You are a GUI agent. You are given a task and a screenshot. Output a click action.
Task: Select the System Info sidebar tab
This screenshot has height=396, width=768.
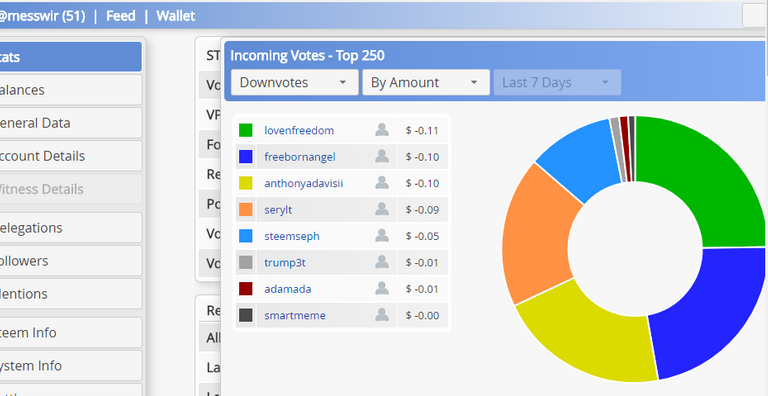(x=71, y=366)
